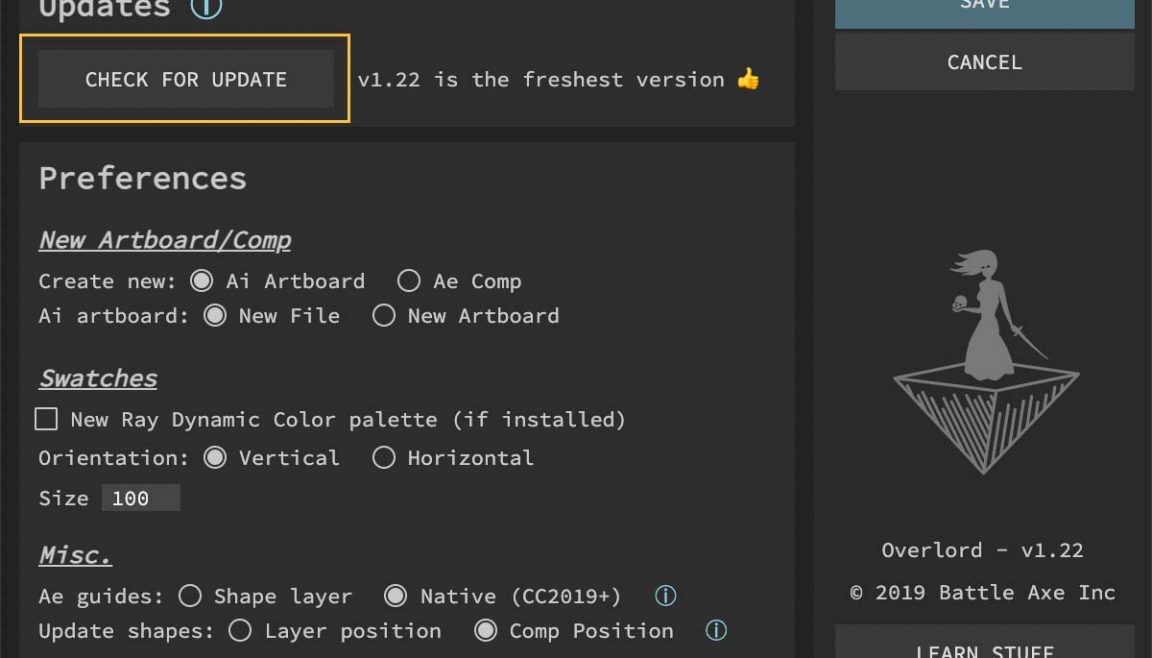This screenshot has height=658, width=1152.
Task: Click the swatch Size input field
Action: pos(140,498)
